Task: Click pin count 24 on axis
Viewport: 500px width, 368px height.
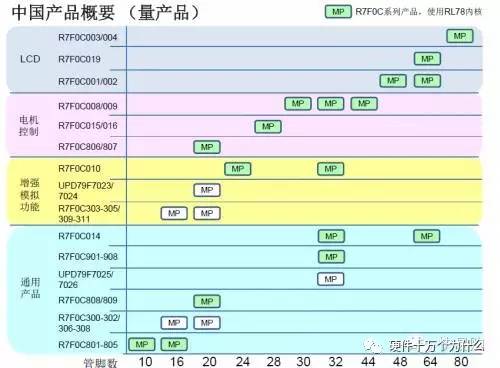Action: coord(242,362)
